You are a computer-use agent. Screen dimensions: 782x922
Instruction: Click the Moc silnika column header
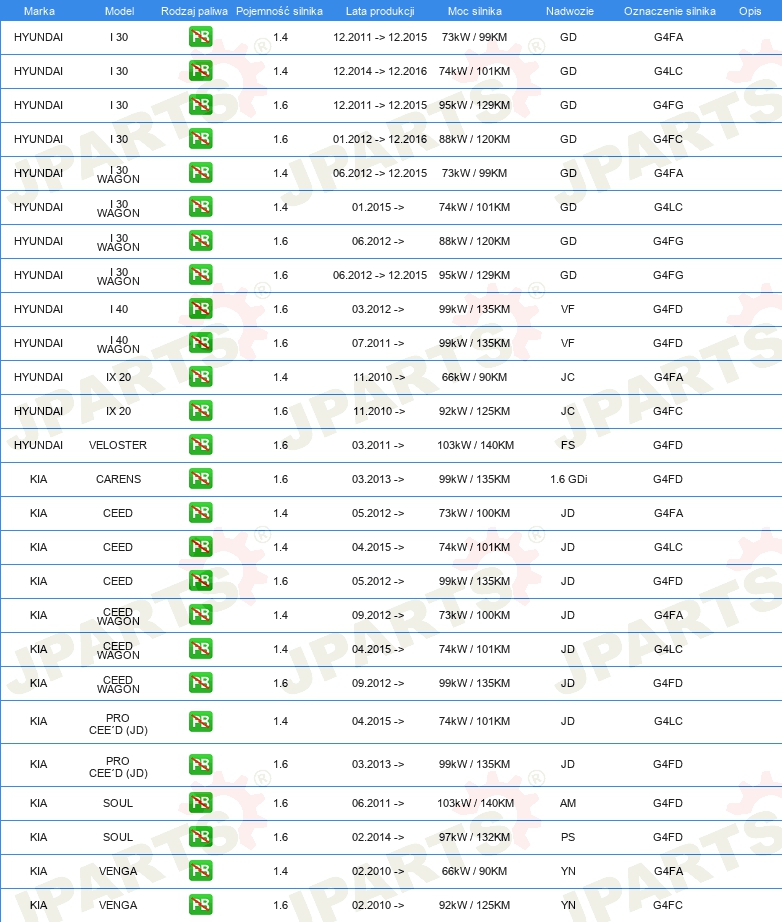474,11
